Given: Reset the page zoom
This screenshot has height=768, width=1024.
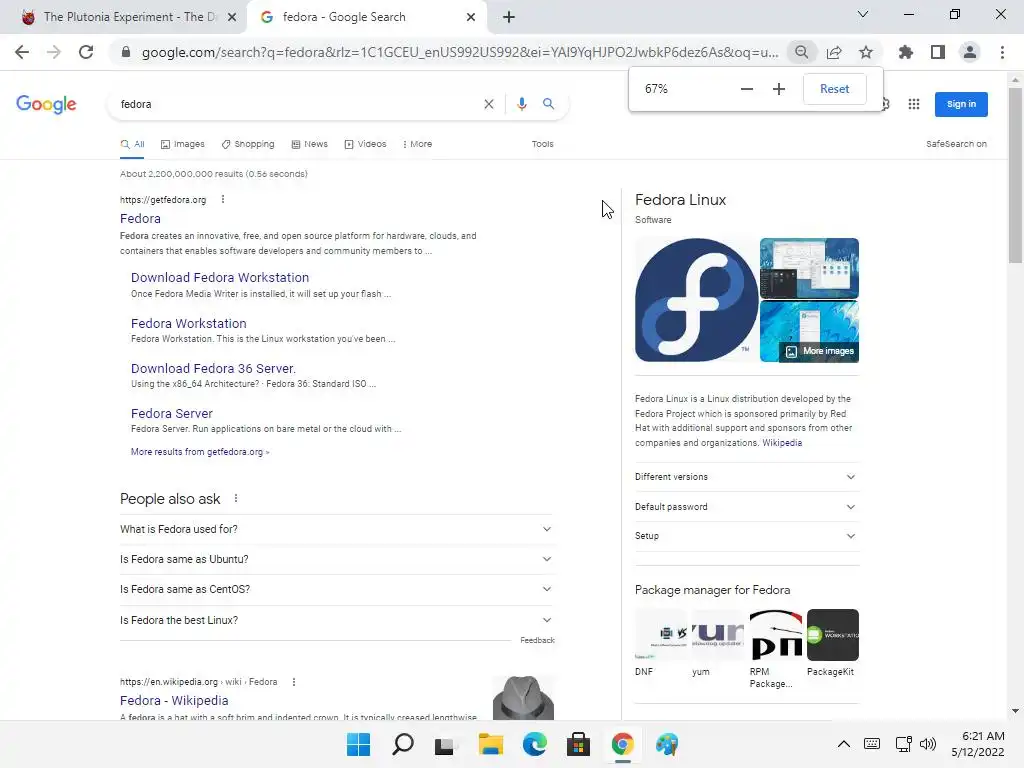Looking at the screenshot, I should pos(835,89).
